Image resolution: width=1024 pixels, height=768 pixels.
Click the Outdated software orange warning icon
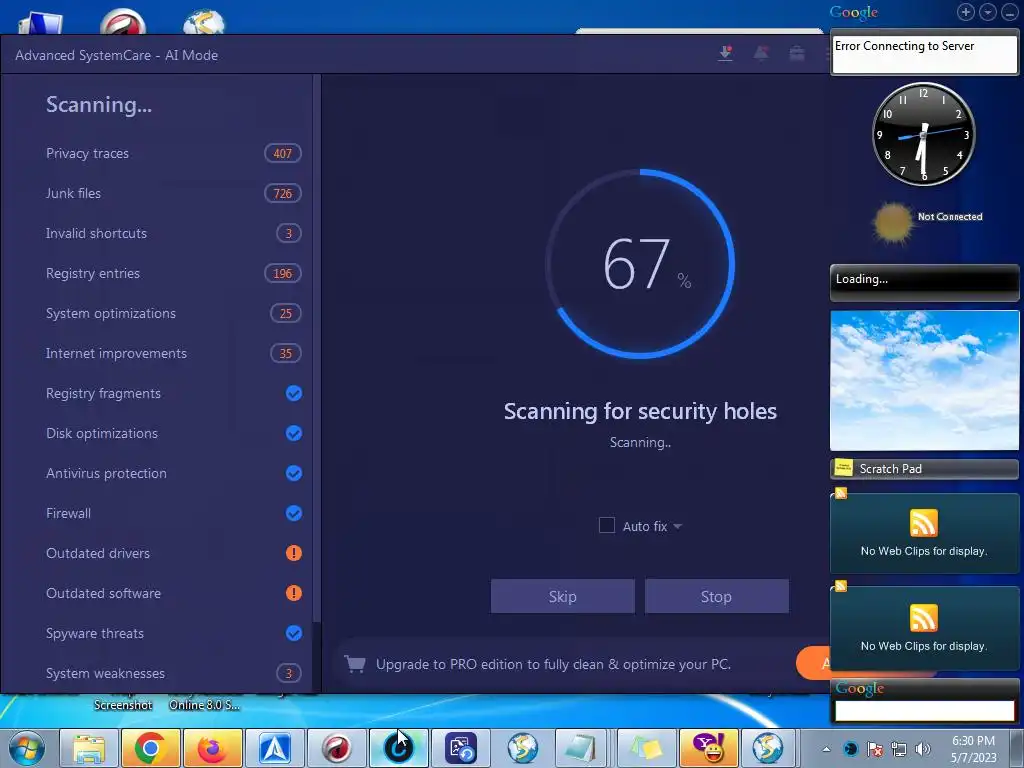coord(294,593)
